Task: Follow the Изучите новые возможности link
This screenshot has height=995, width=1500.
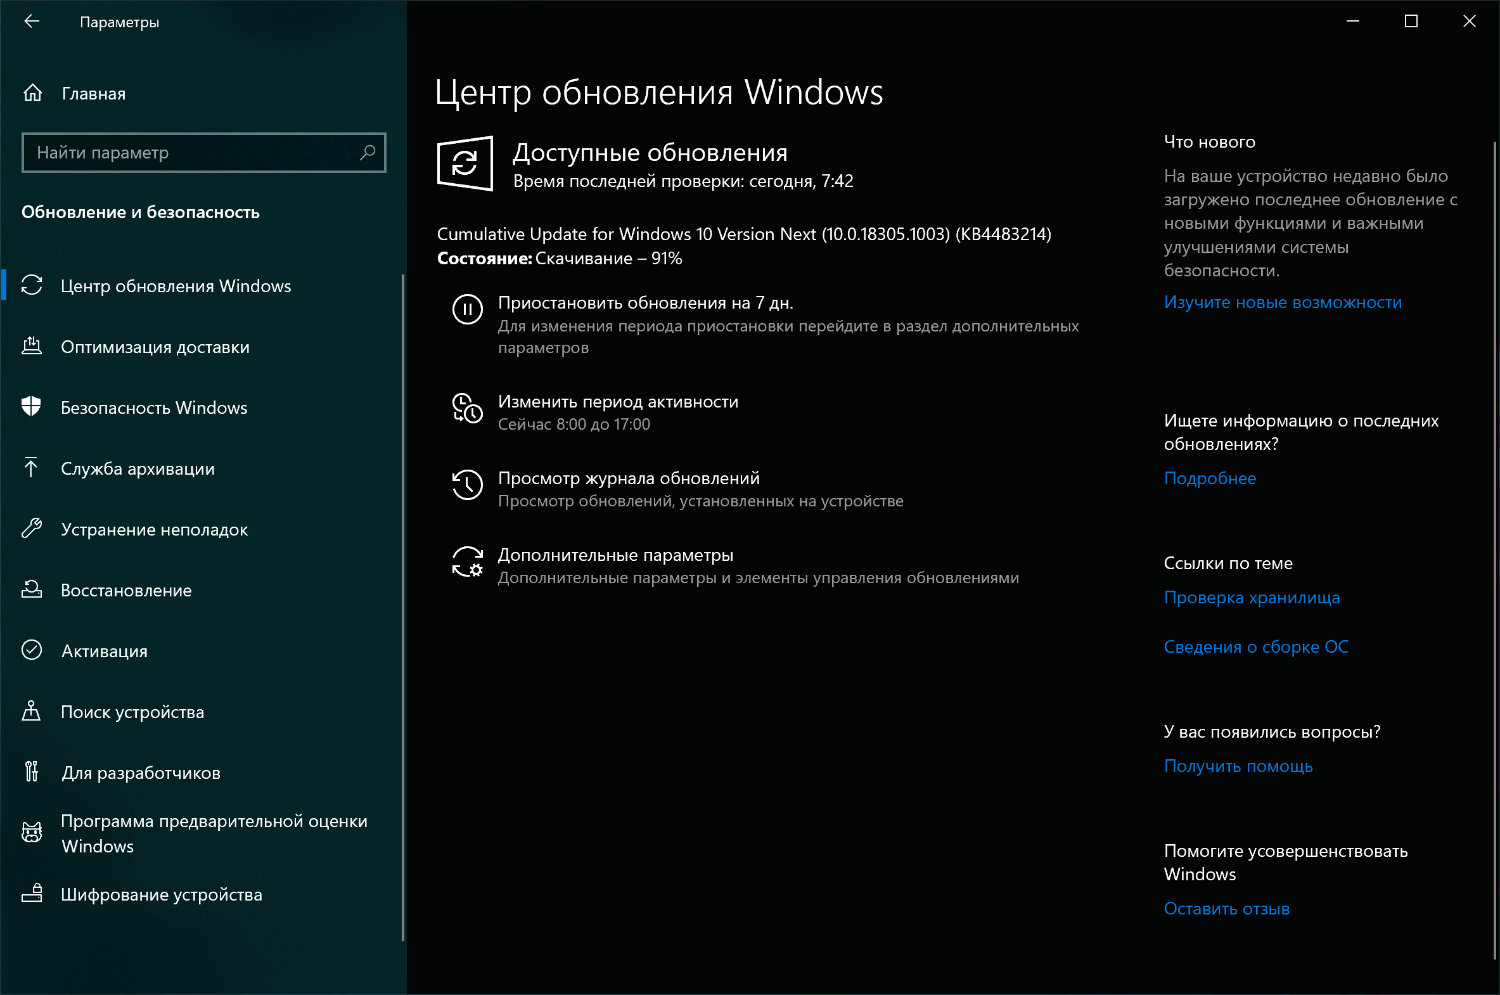Action: coord(1283,302)
